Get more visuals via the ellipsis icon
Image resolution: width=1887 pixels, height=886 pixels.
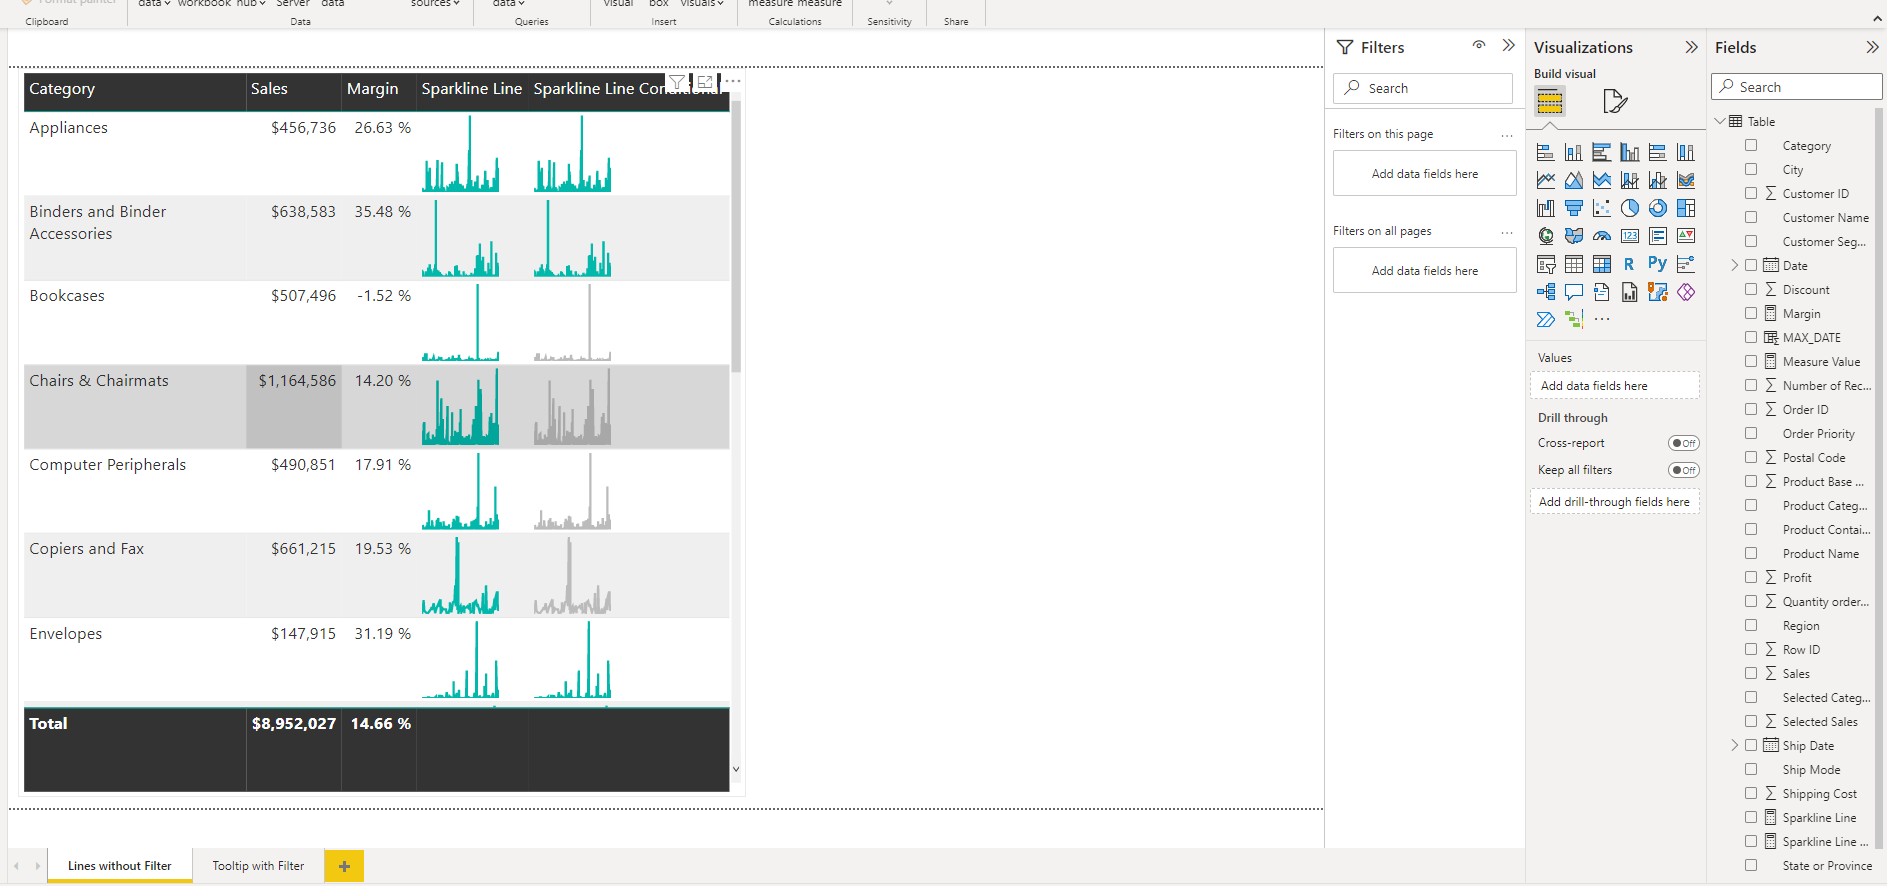point(1602,320)
